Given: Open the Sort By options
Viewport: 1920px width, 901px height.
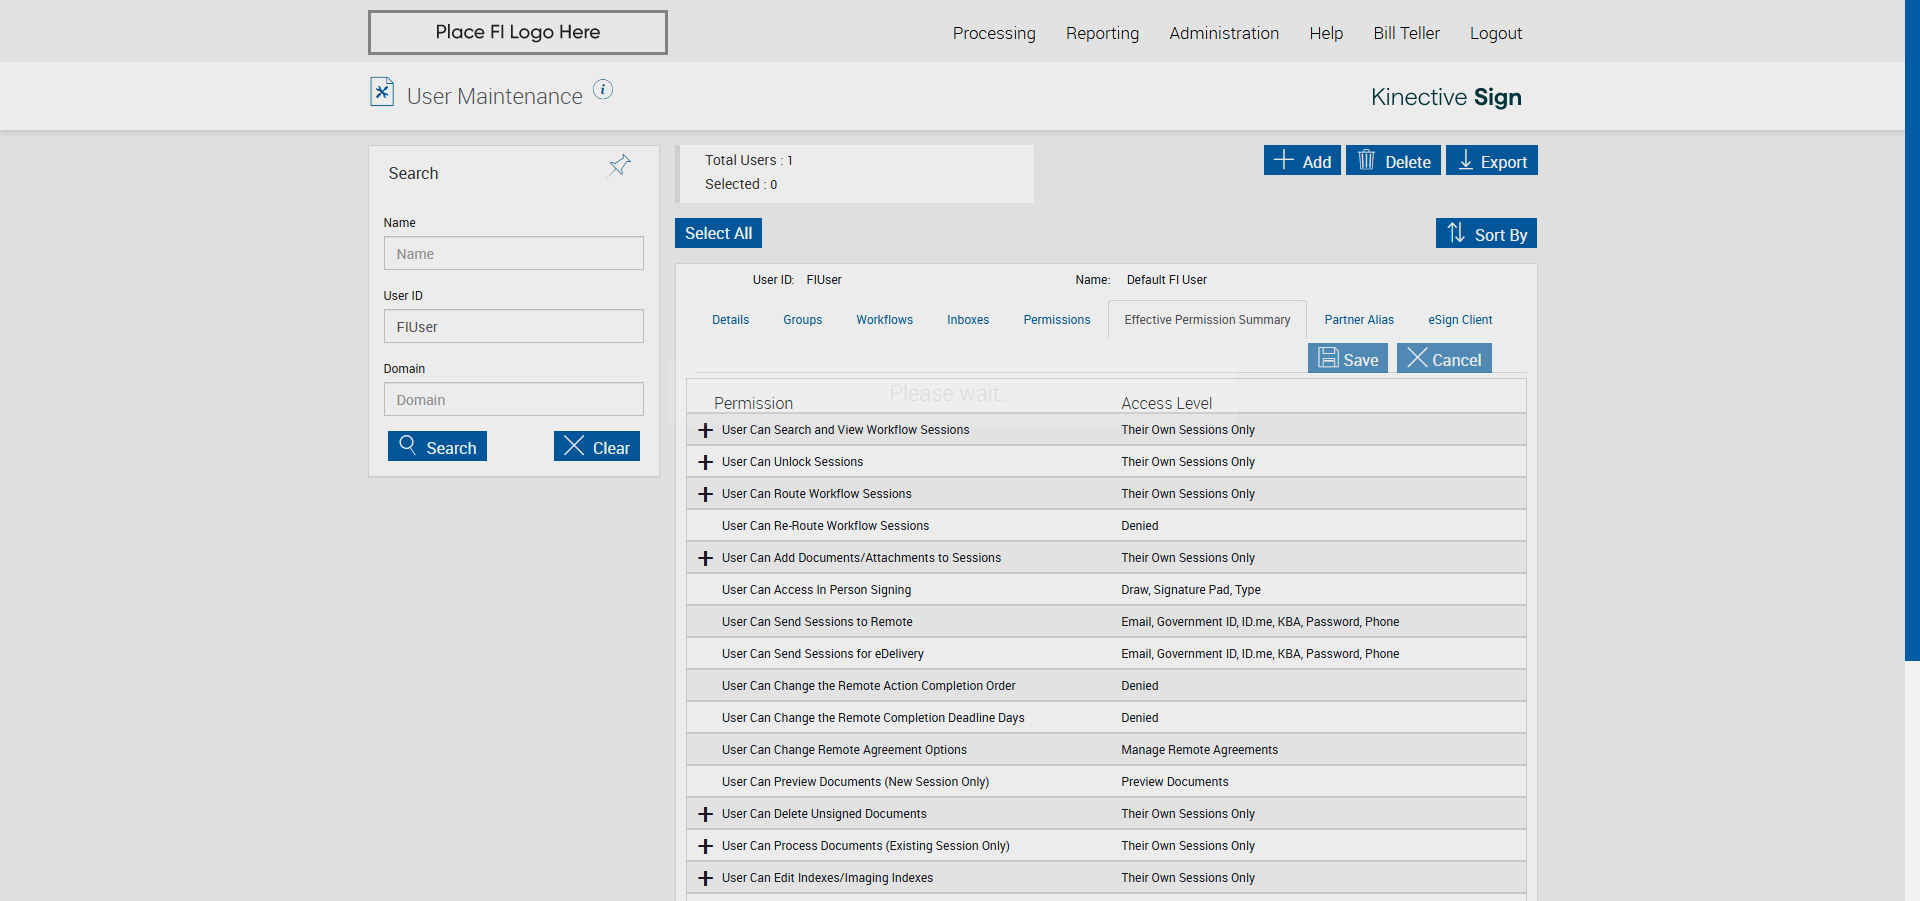Looking at the screenshot, I should tap(1486, 234).
